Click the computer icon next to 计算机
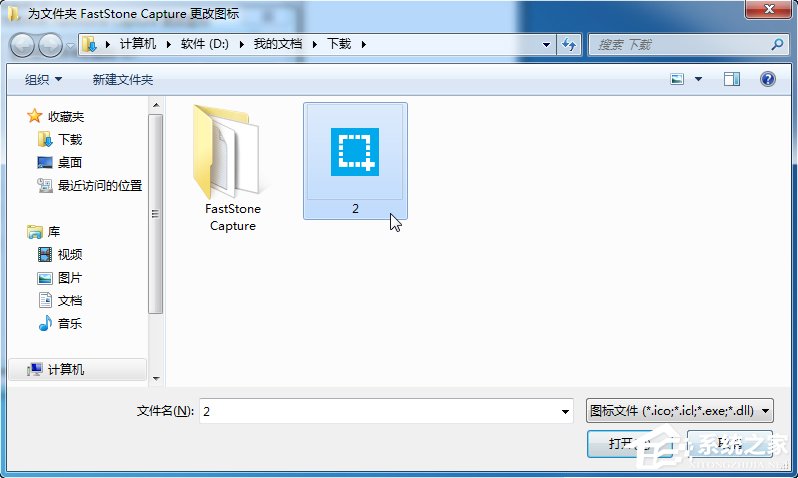This screenshot has width=798, height=478. tap(35, 370)
